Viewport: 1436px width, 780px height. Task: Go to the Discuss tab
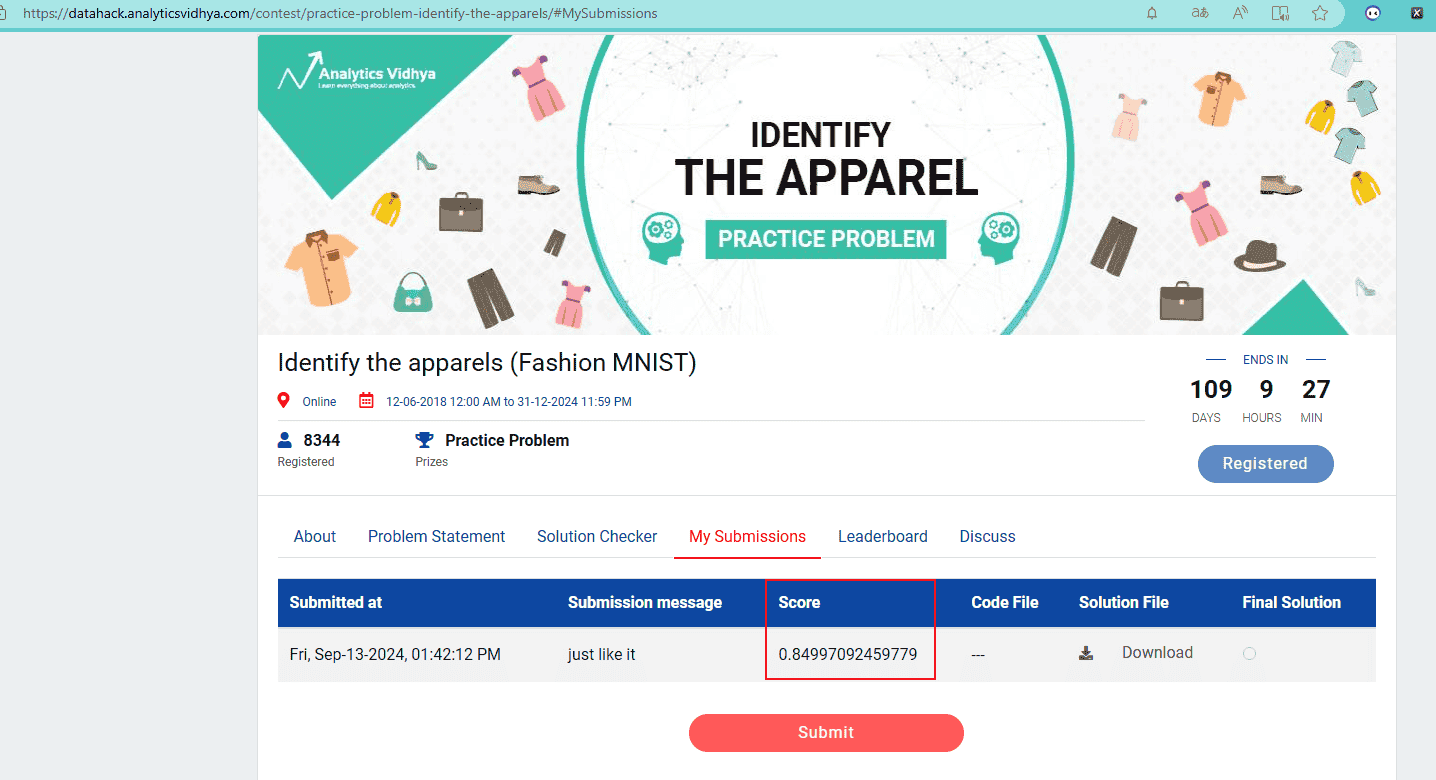[x=987, y=537]
